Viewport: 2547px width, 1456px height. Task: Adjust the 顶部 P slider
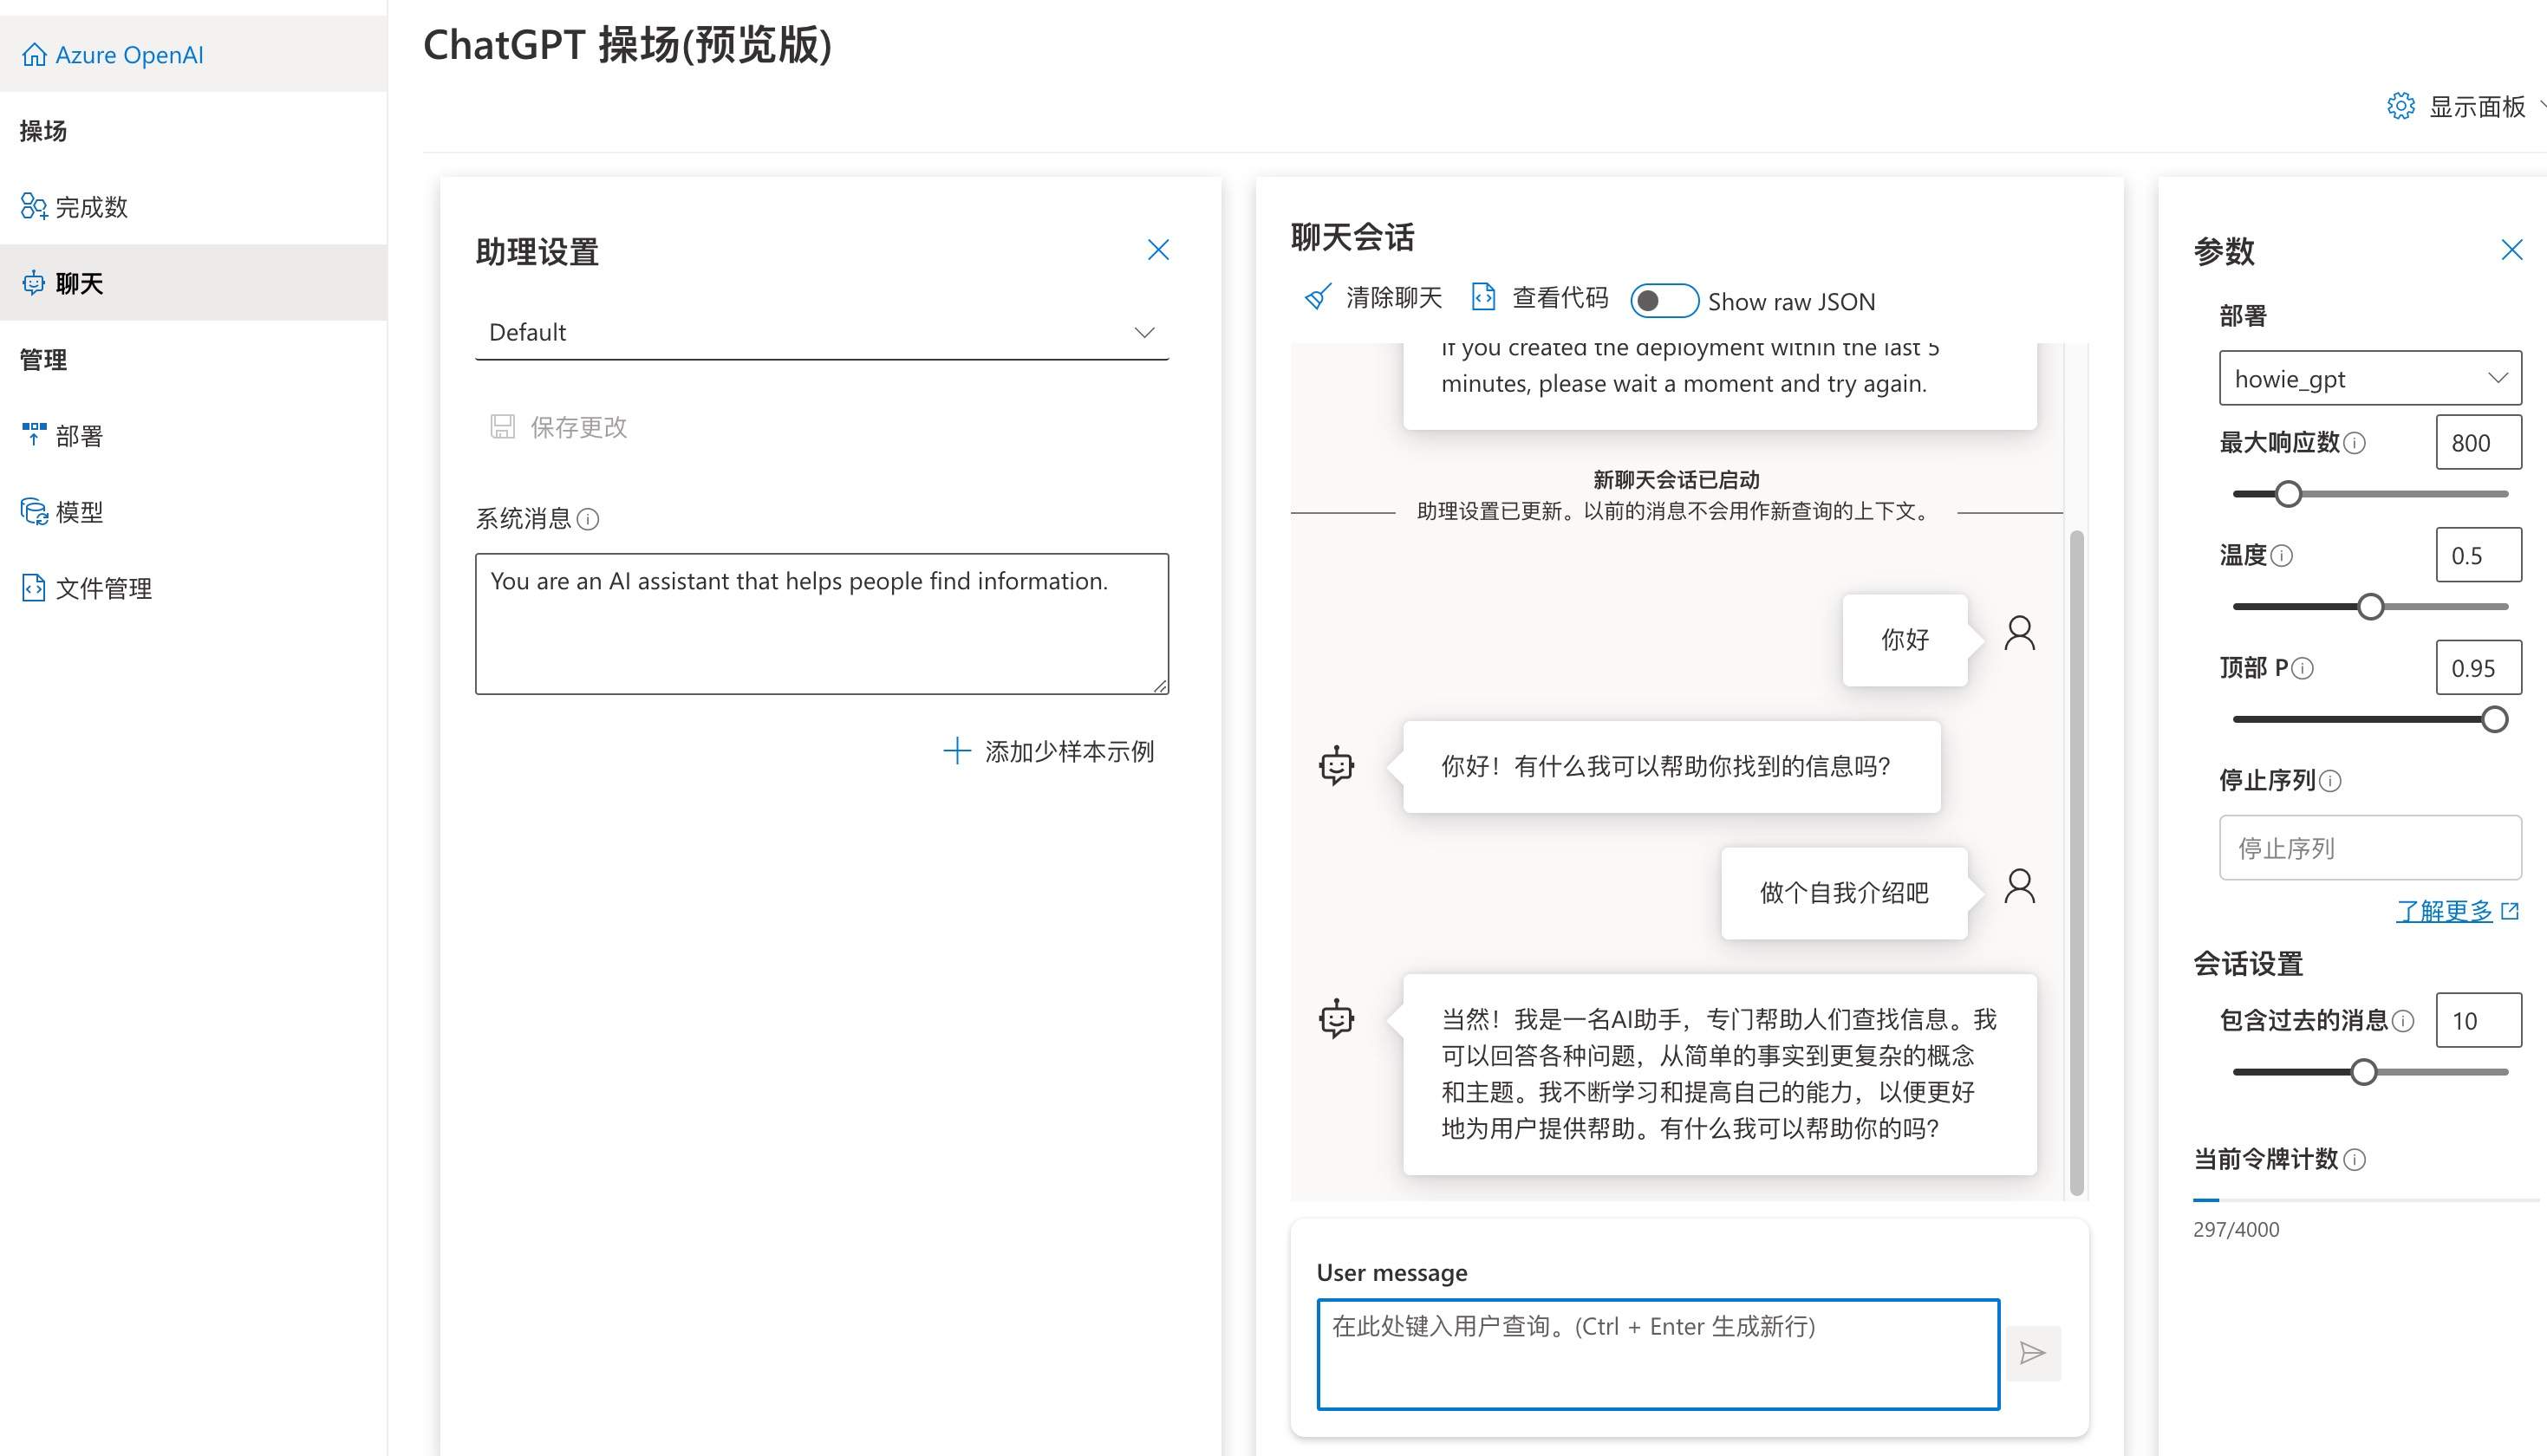[2494, 719]
